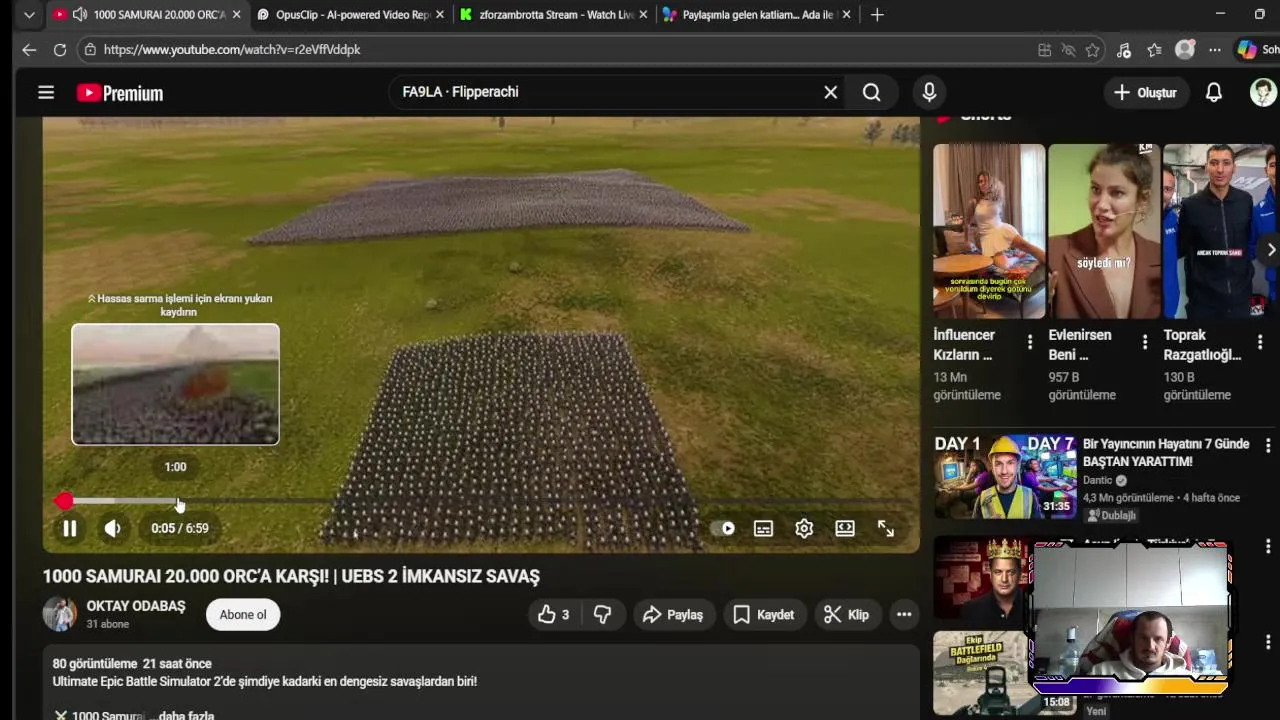The width and height of the screenshot is (1280, 720).
Task: Open Toprak Razgatlıoğlu short thumbnail
Action: (x=1219, y=231)
